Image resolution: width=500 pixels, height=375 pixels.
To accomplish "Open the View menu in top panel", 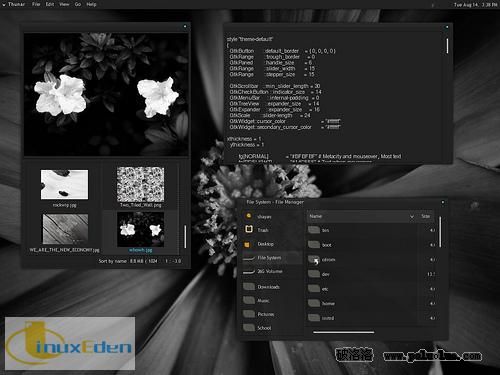I will point(64,4).
